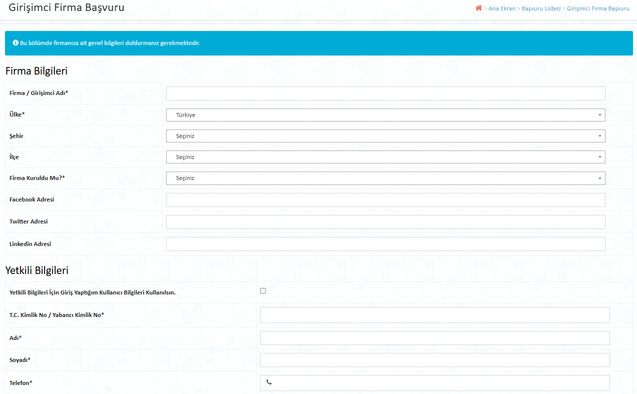Open the Ülke dropdown showing Türkiye
Viewport: 637px width, 394px height.
point(386,115)
